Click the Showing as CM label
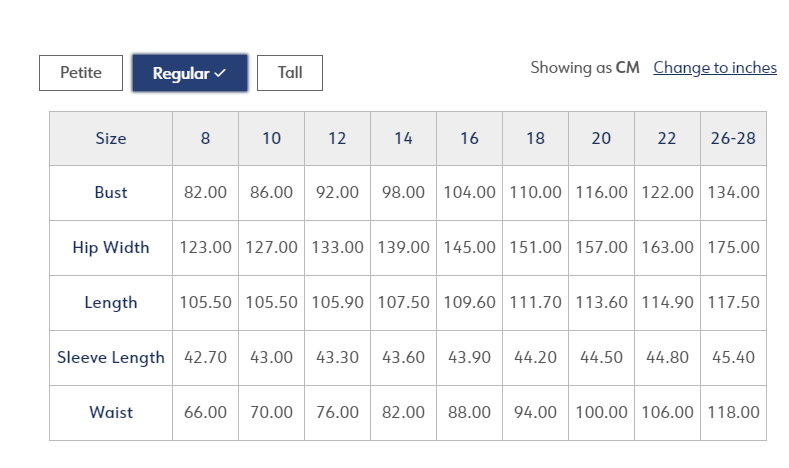The height and width of the screenshot is (468, 789). 585,67
